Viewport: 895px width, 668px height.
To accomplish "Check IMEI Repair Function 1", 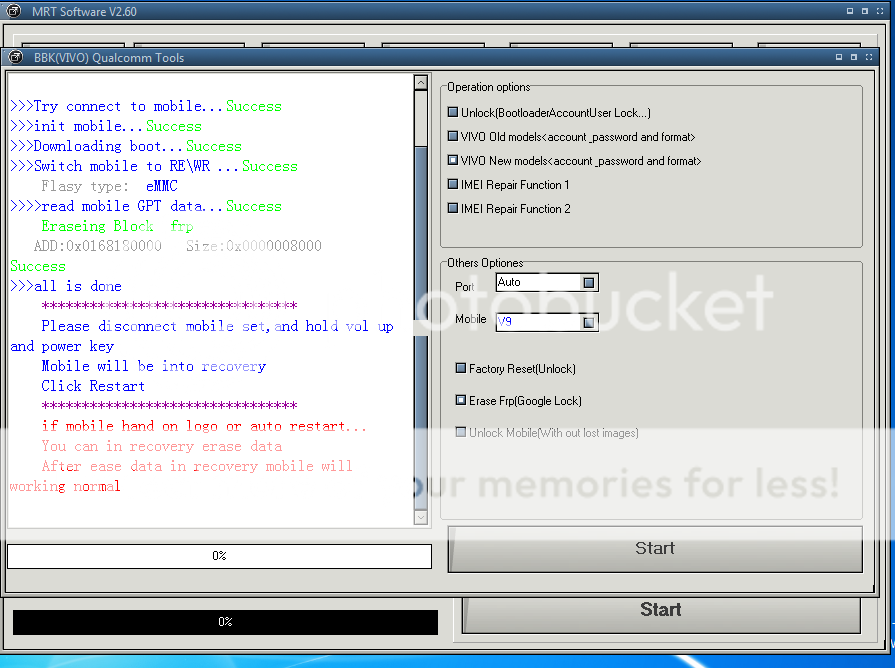I will 453,185.
